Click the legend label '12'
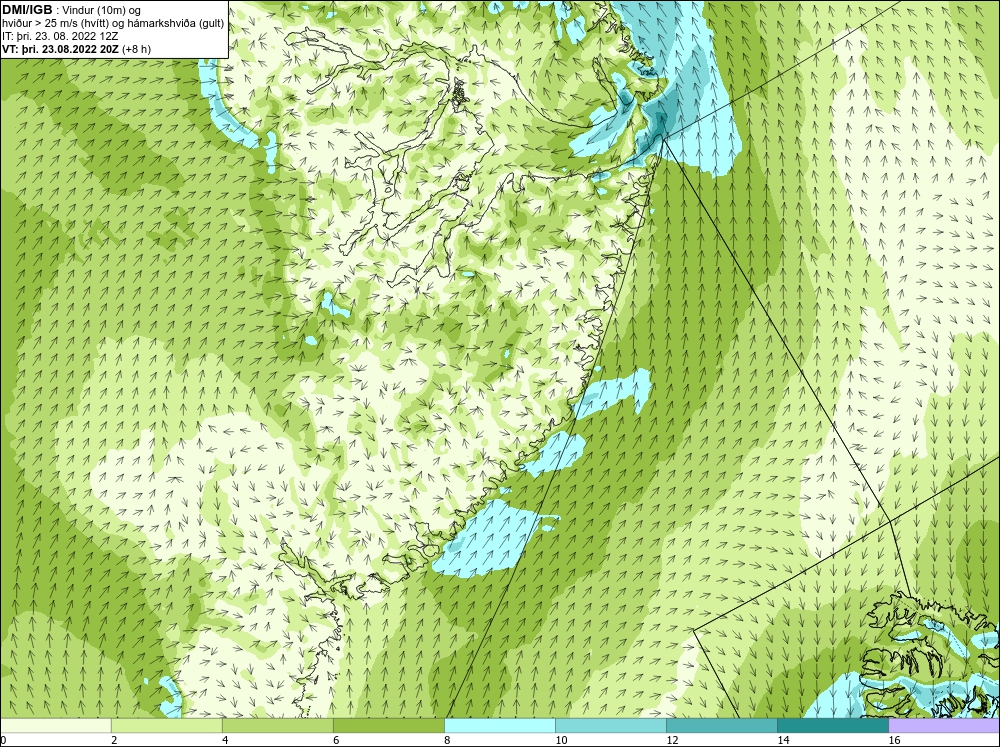This screenshot has width=1000, height=747. click(672, 740)
